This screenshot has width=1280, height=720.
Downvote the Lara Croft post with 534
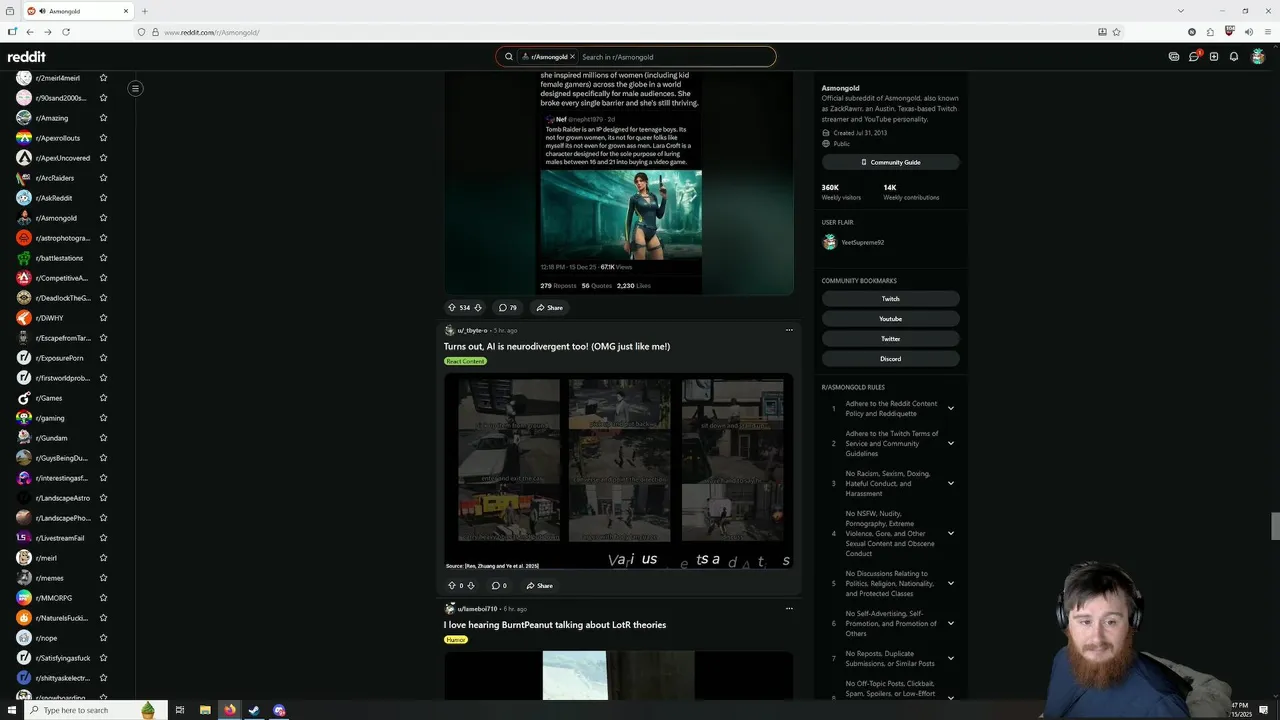coord(478,308)
